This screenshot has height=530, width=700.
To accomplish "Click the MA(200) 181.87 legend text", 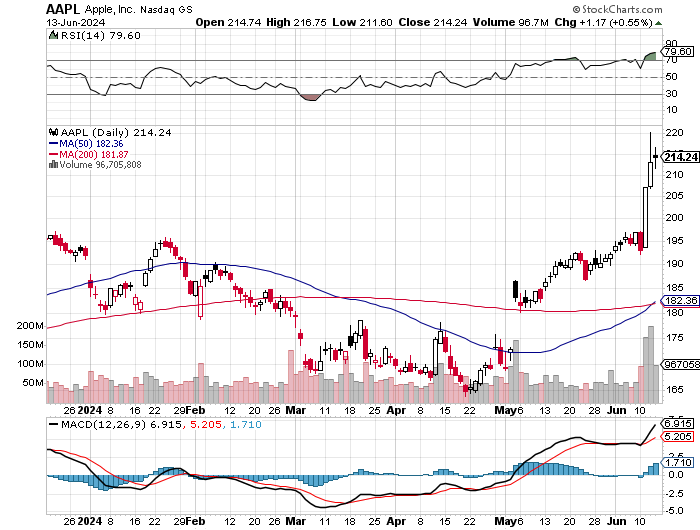I will tap(94, 154).
